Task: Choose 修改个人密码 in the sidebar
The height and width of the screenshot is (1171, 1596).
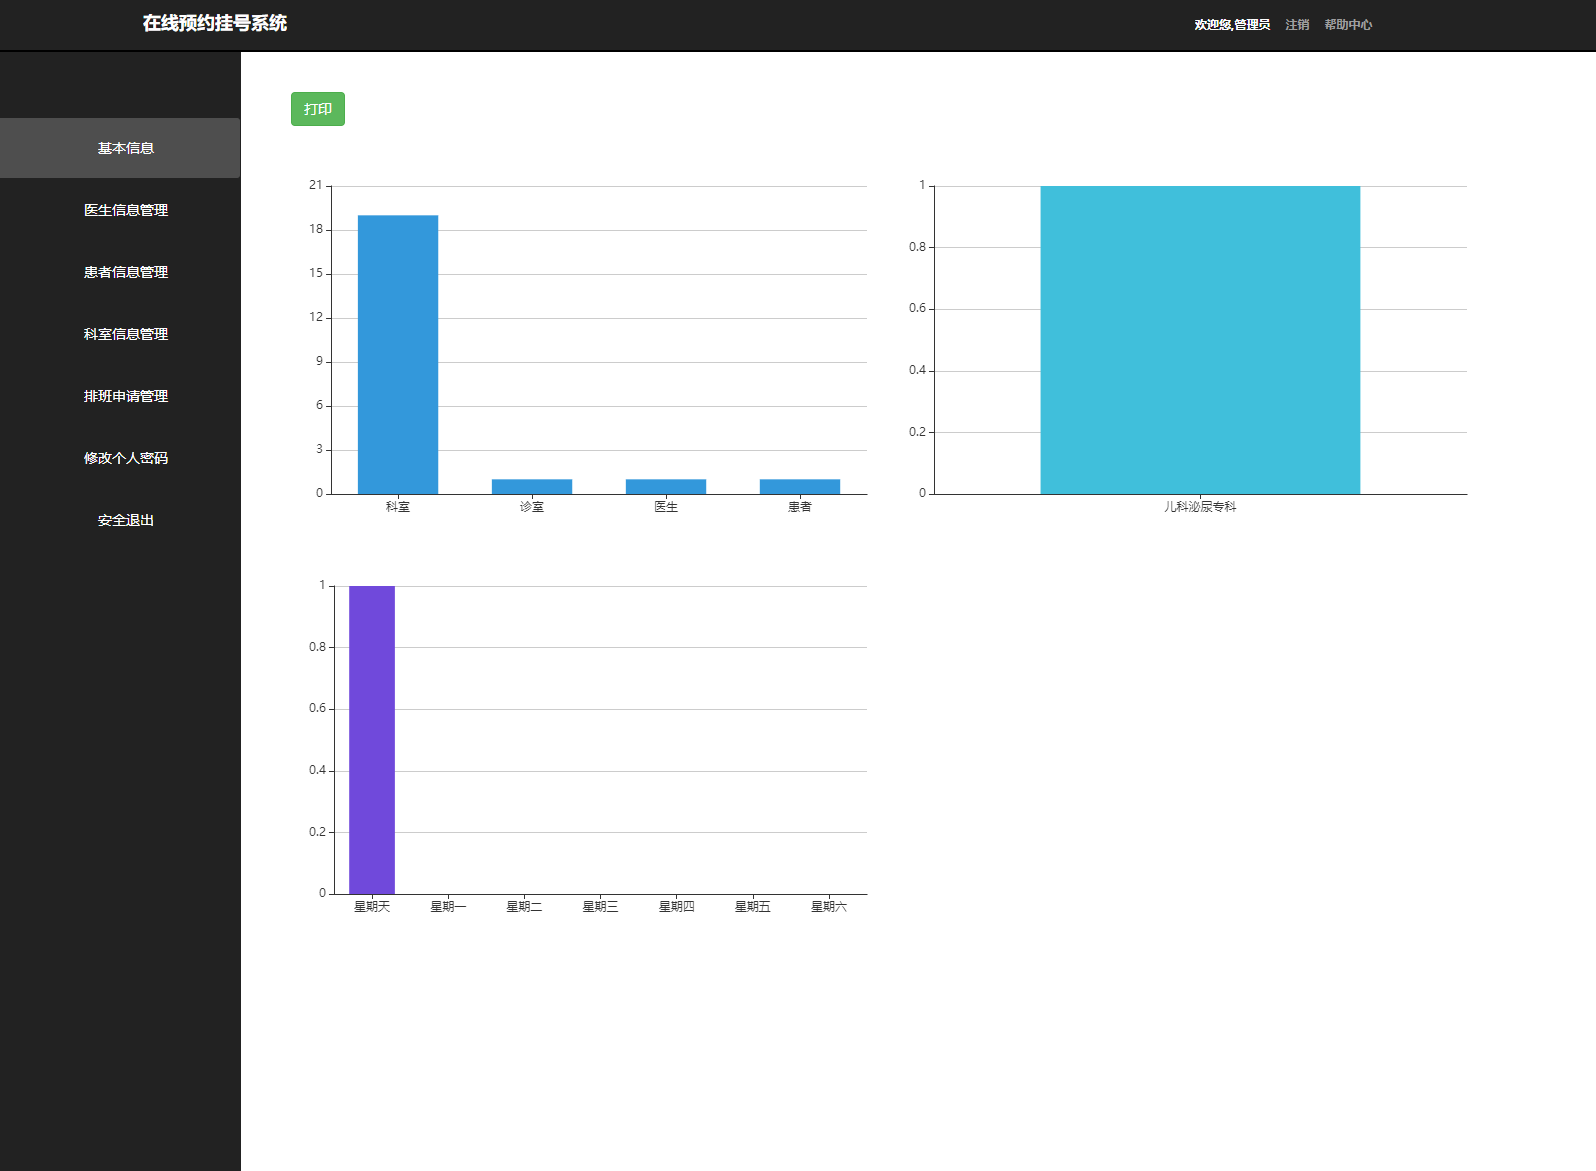Action: click(125, 458)
